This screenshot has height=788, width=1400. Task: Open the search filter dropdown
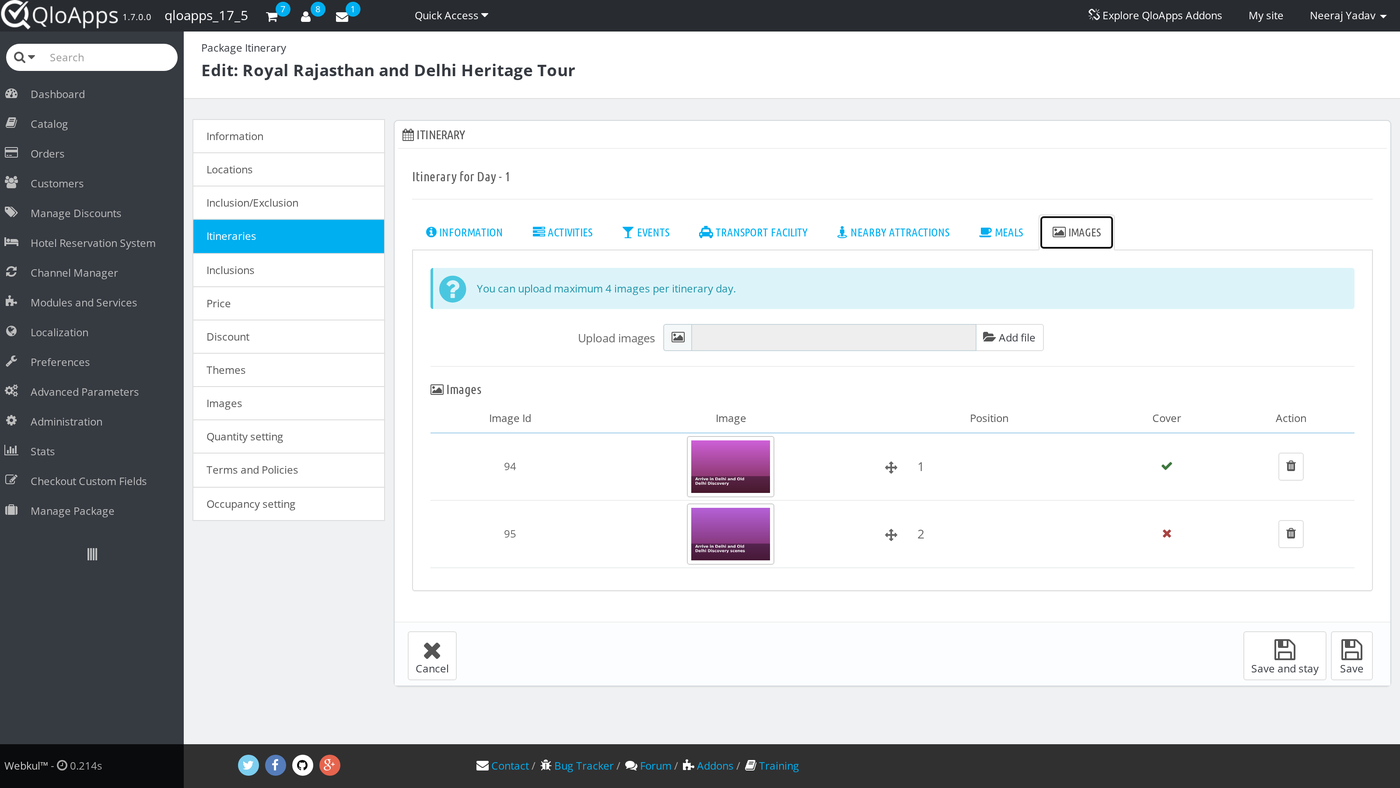tap(25, 58)
